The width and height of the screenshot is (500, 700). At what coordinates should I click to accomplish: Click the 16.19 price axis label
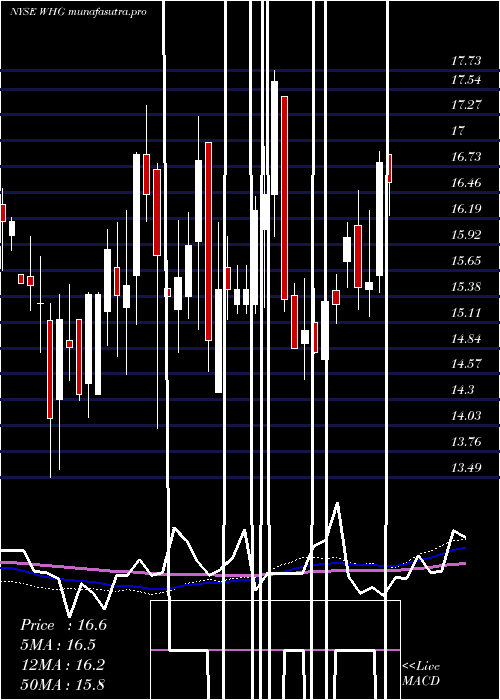pyautogui.click(x=466, y=208)
